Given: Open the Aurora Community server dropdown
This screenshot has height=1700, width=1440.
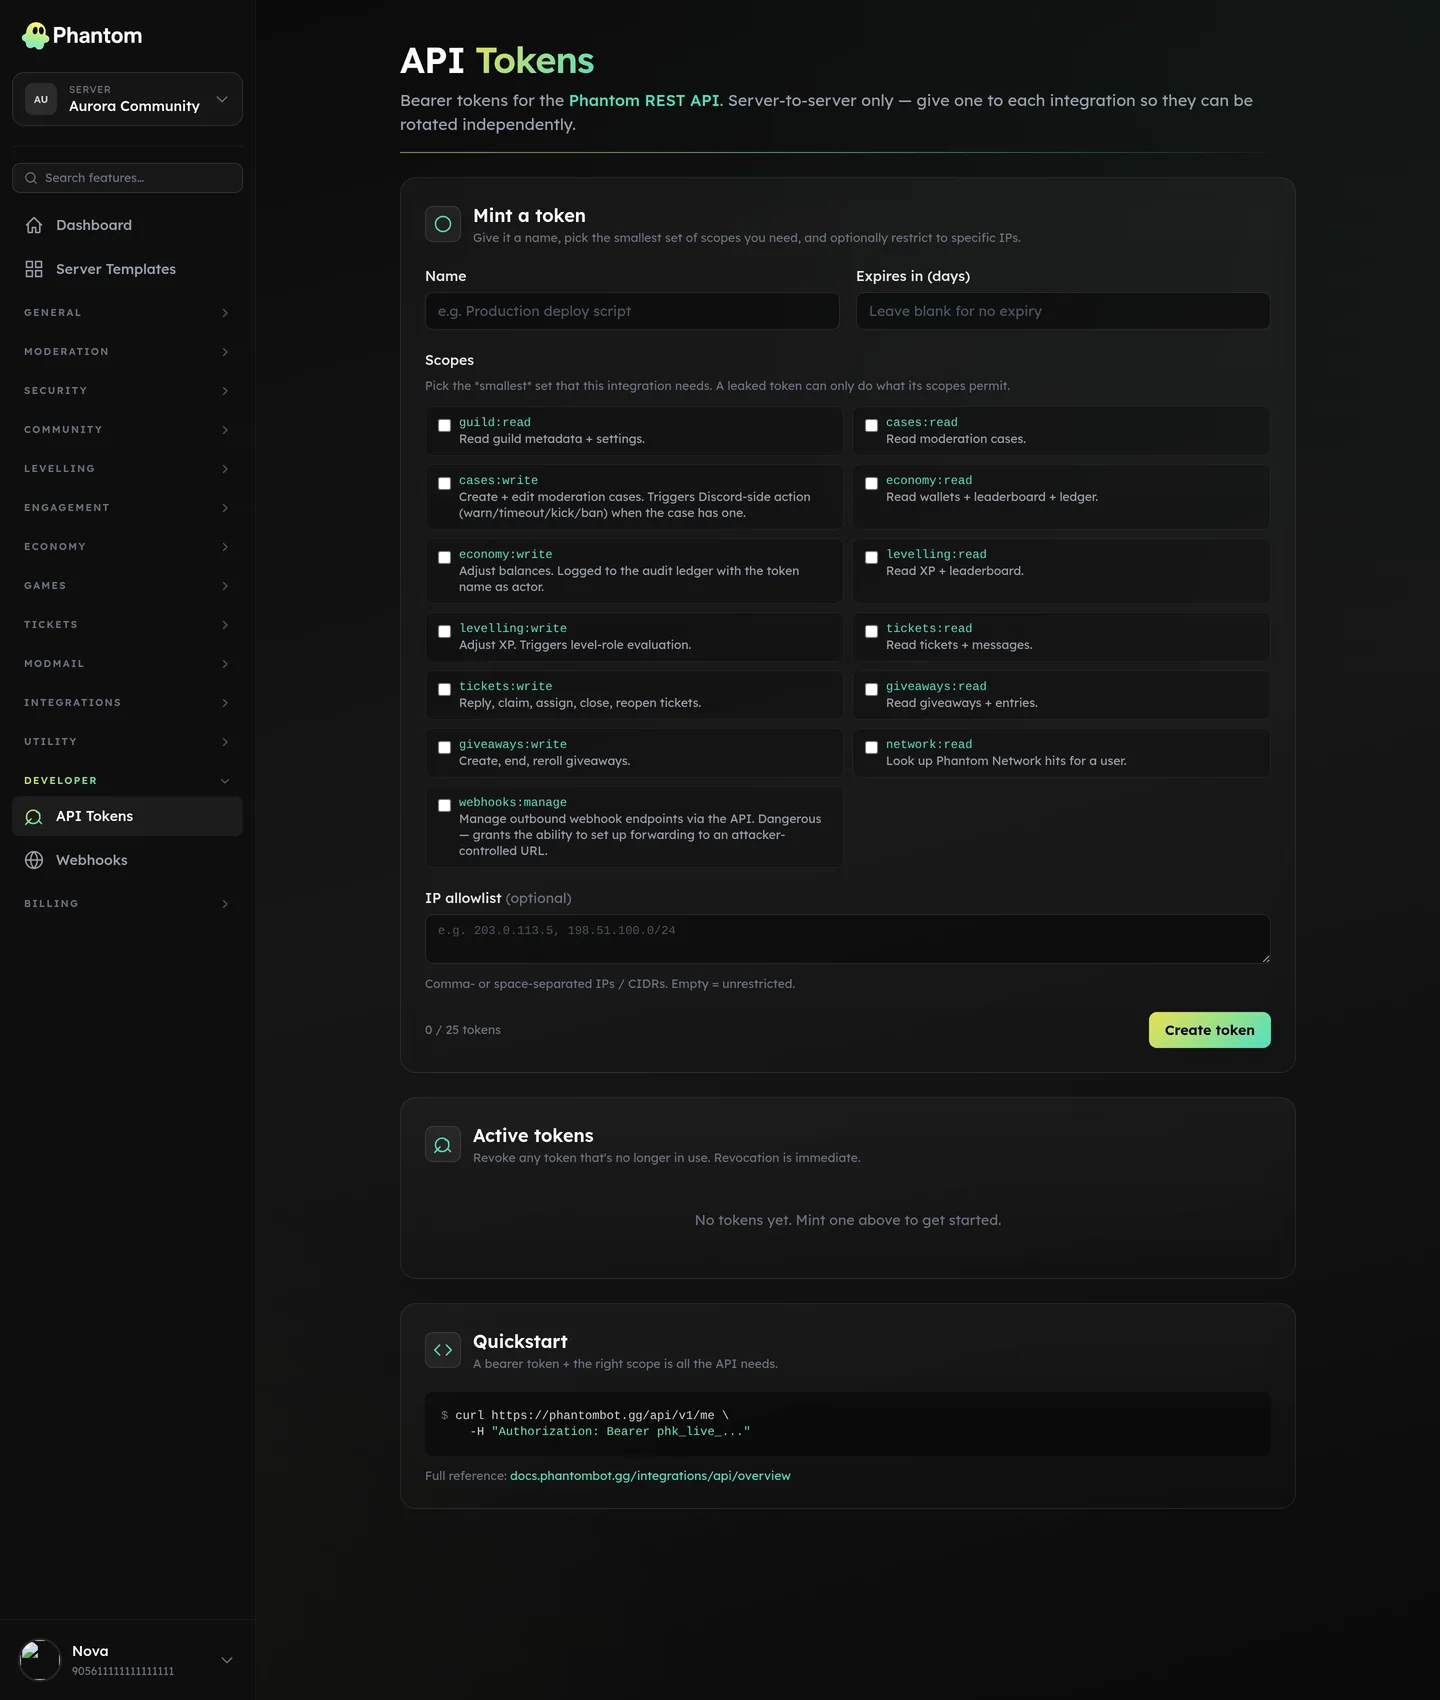Looking at the screenshot, I should (x=127, y=99).
